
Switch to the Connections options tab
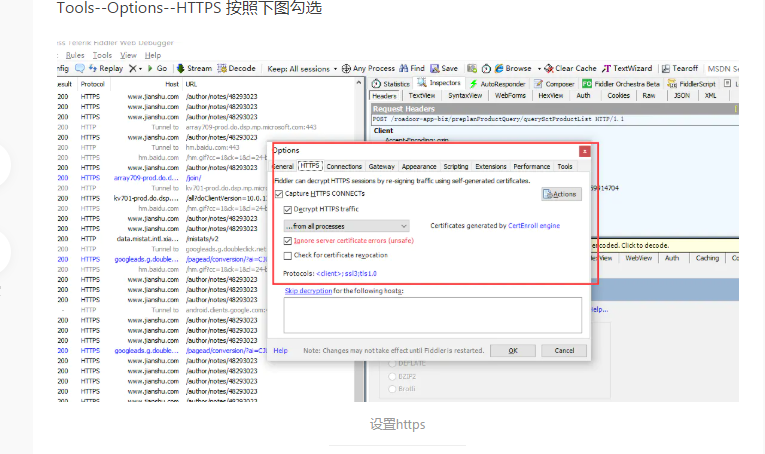344,166
